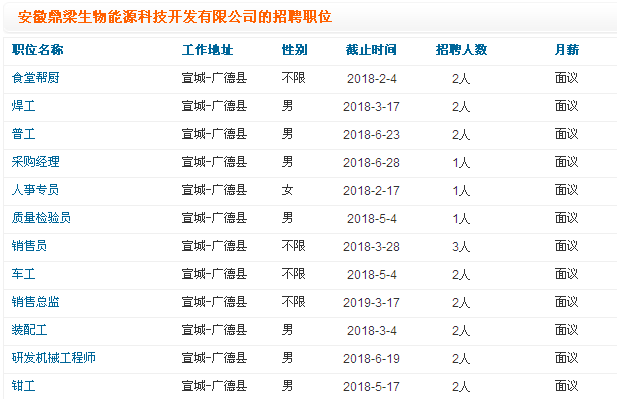Click 宣城-广德县 address in 钳工 row
The height and width of the screenshot is (399, 617).
[x=214, y=385]
